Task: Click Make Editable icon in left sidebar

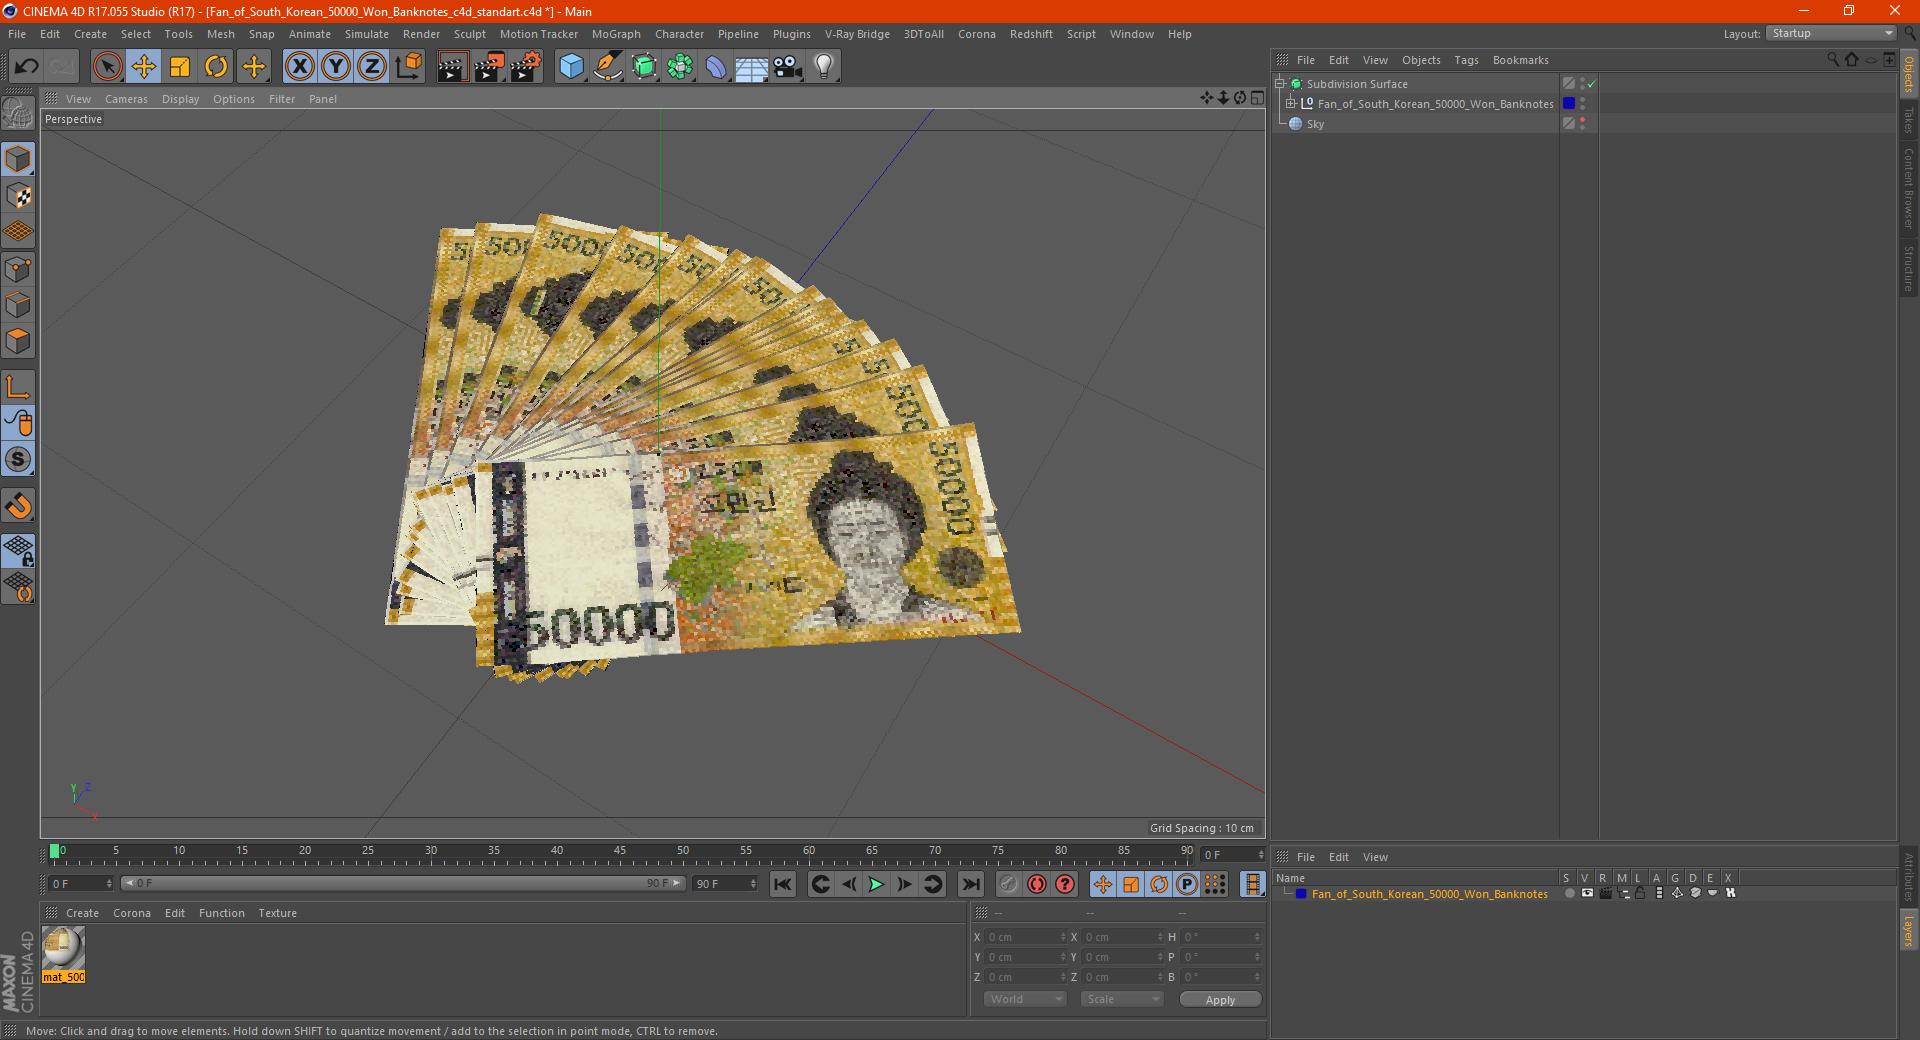Action: coord(18,114)
